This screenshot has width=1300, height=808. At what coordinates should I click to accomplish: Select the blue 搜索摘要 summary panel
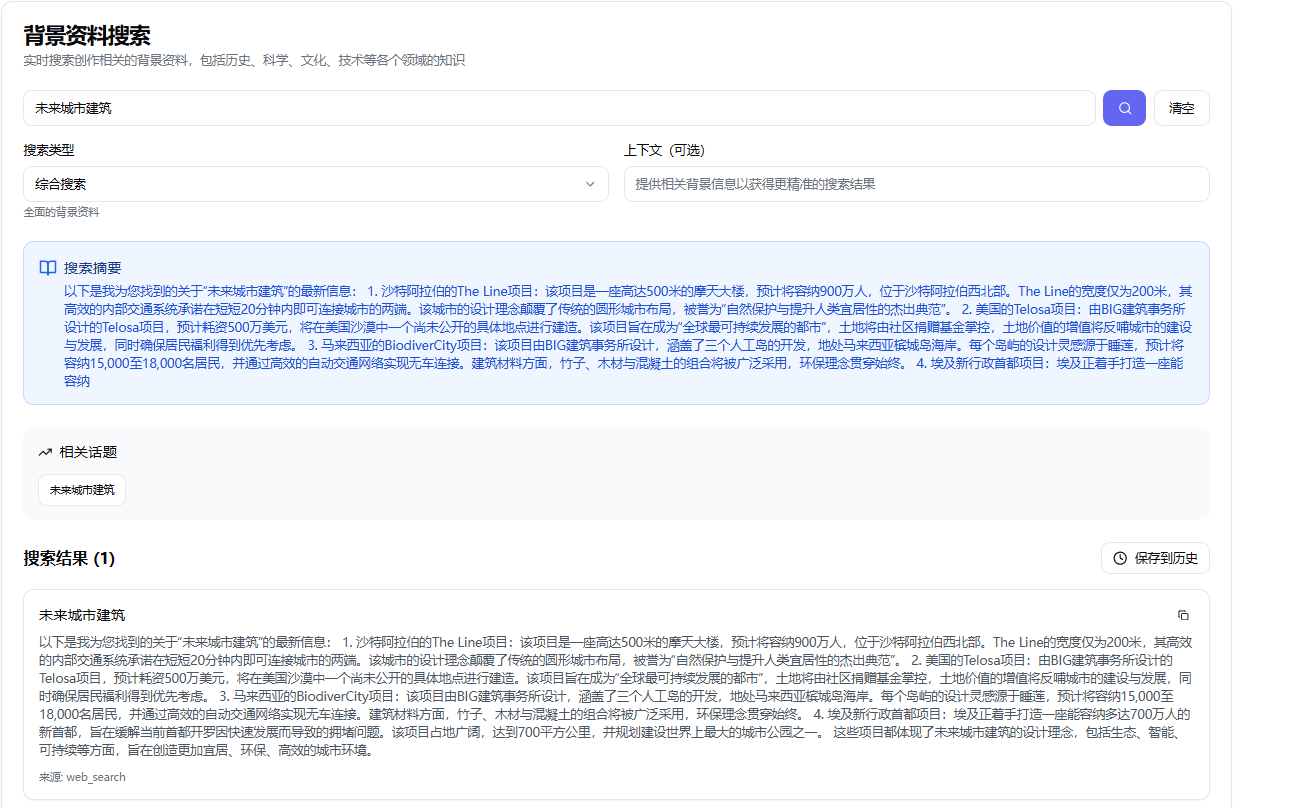point(615,325)
